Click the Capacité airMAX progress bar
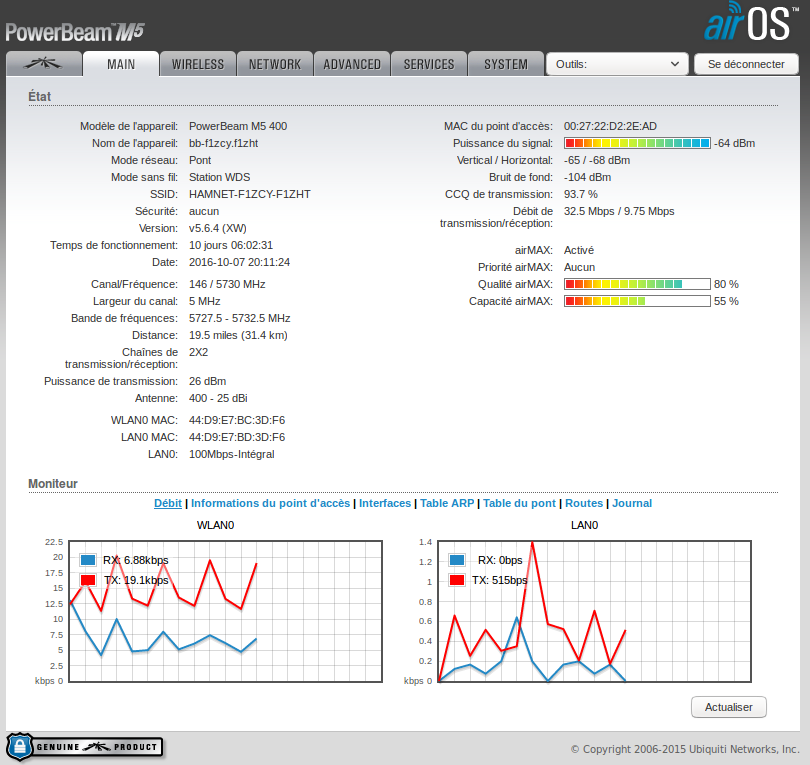810x765 pixels. pos(637,301)
